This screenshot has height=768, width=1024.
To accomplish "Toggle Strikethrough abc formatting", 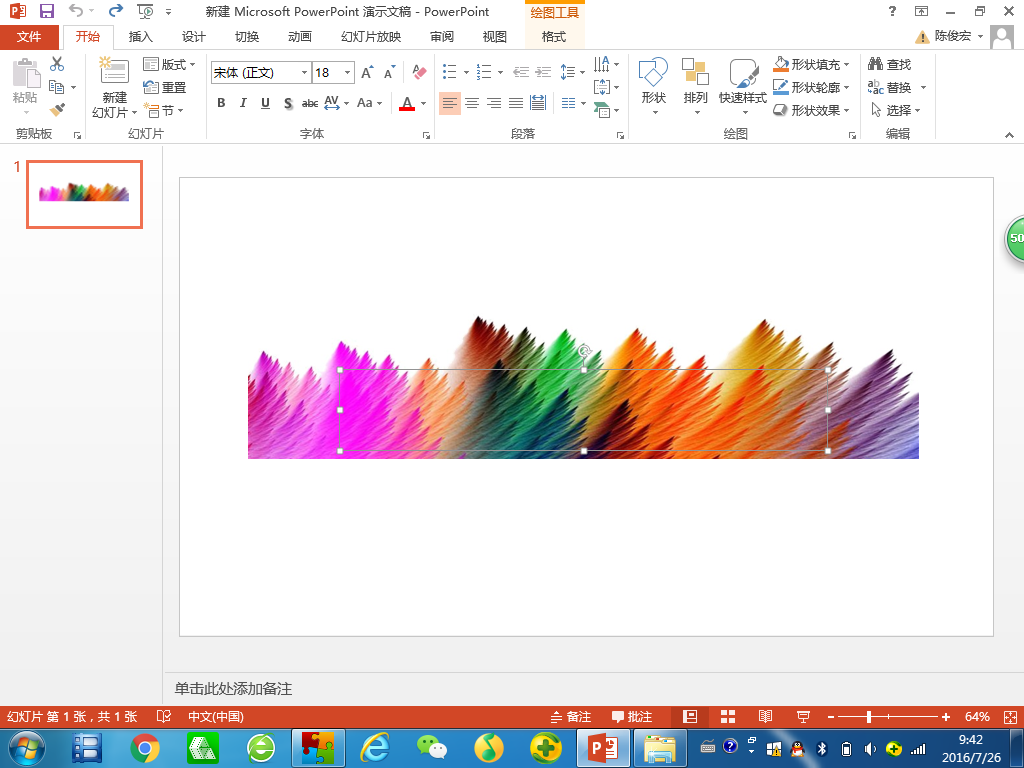I will pyautogui.click(x=310, y=103).
